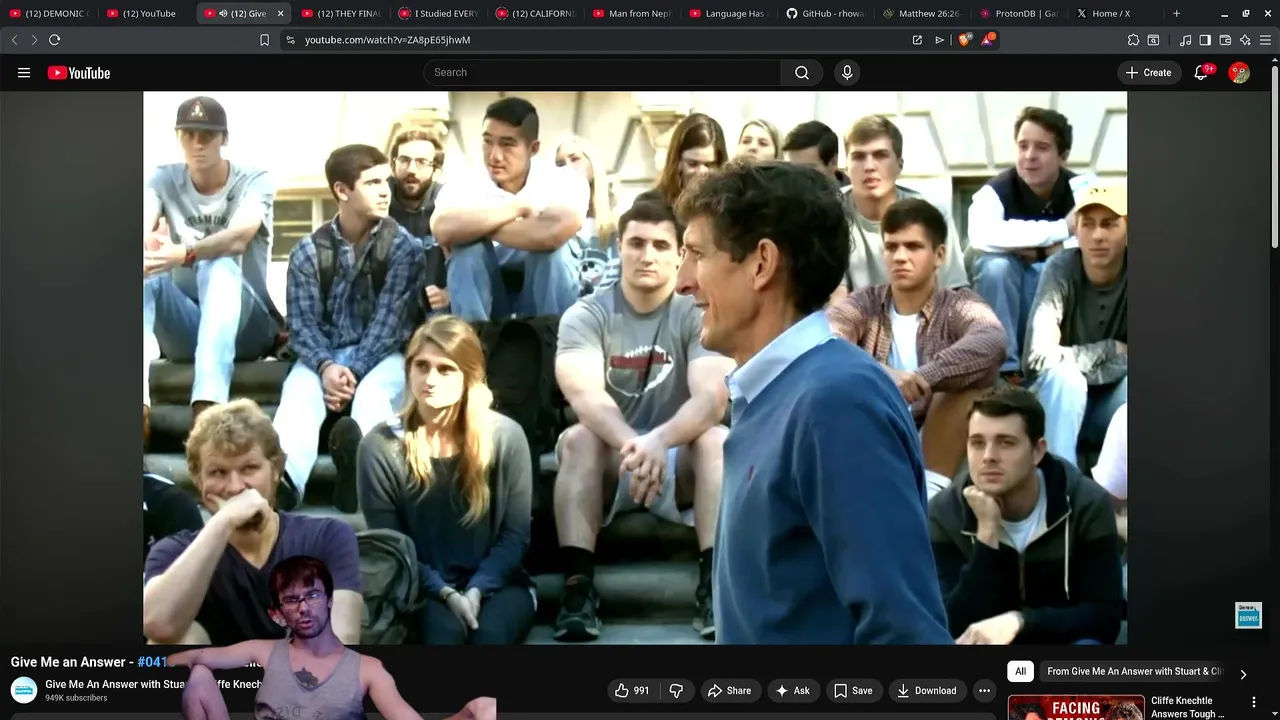This screenshot has width=1280, height=720.
Task: Open a new browser tab
Action: pyautogui.click(x=1176, y=14)
